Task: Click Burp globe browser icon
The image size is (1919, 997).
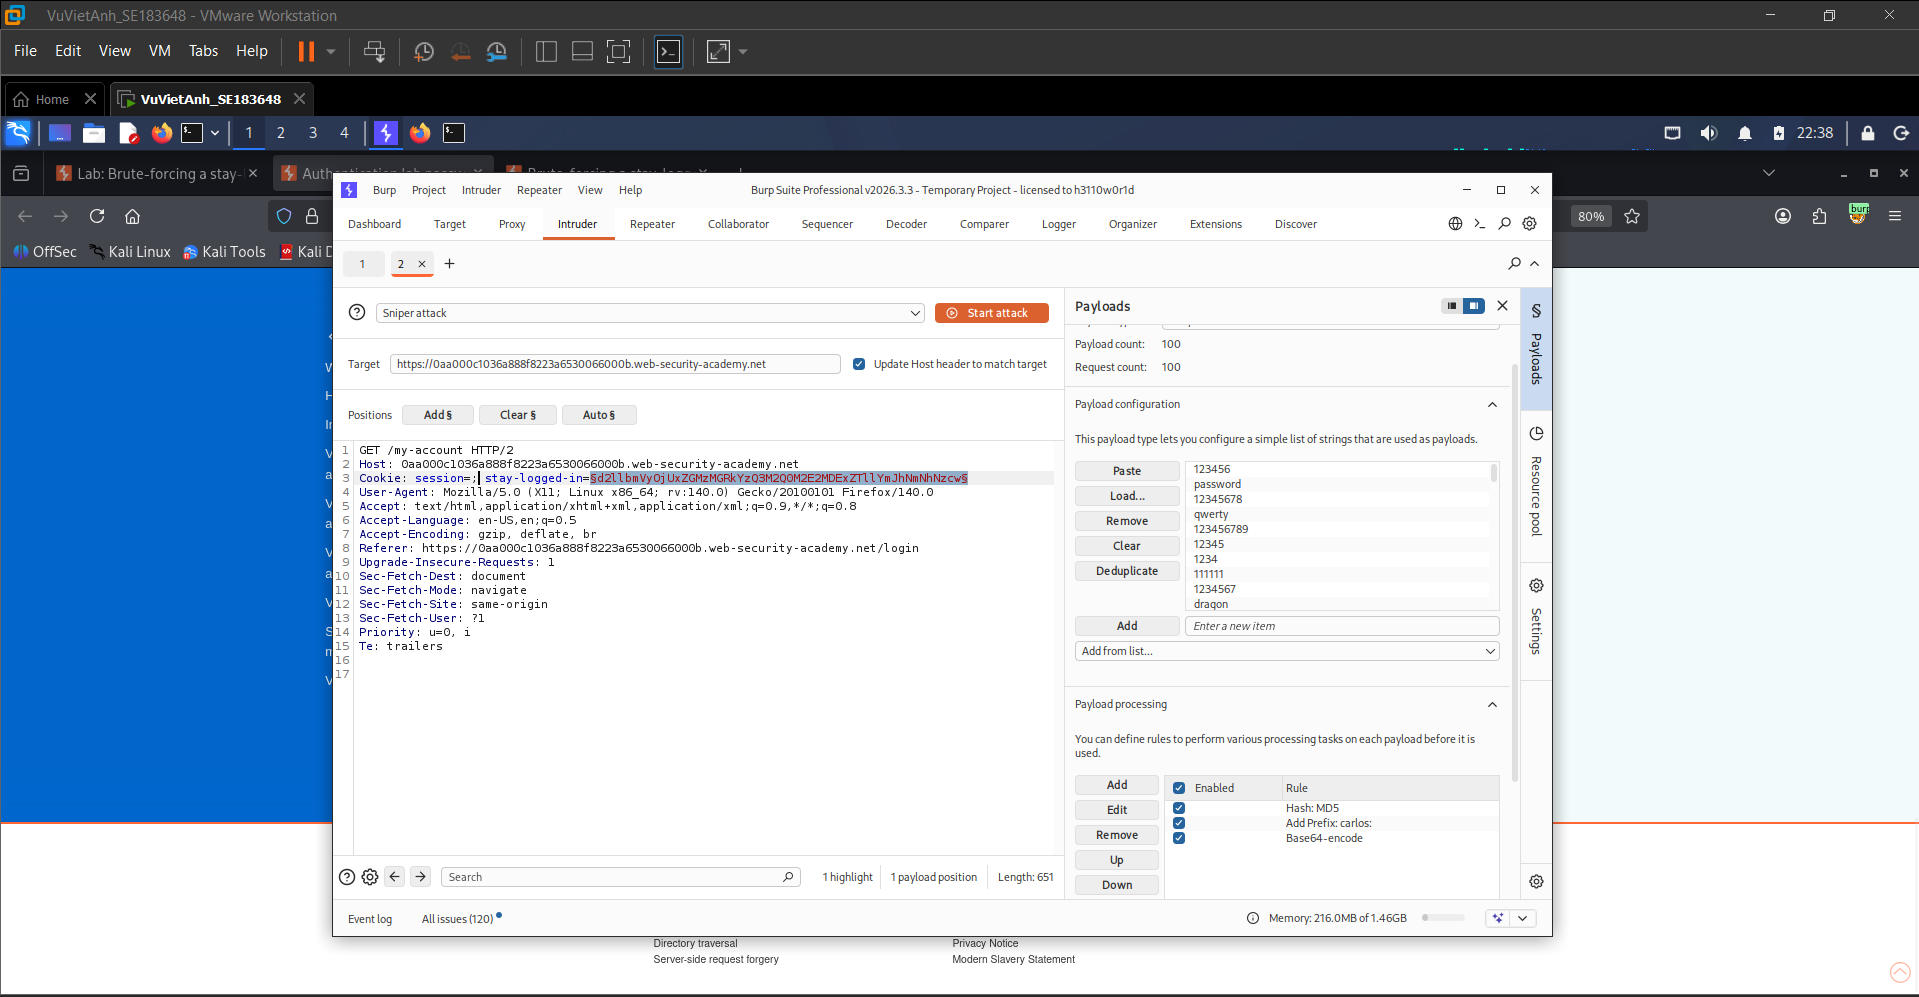Action: 1455,224
